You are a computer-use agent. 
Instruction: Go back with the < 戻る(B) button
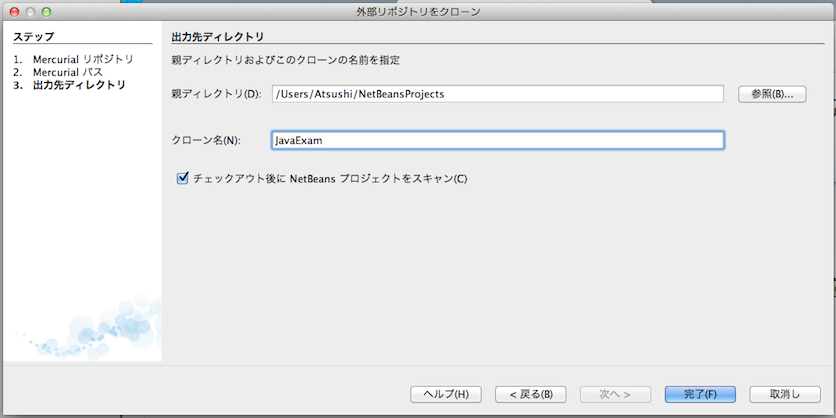pyautogui.click(x=530, y=394)
